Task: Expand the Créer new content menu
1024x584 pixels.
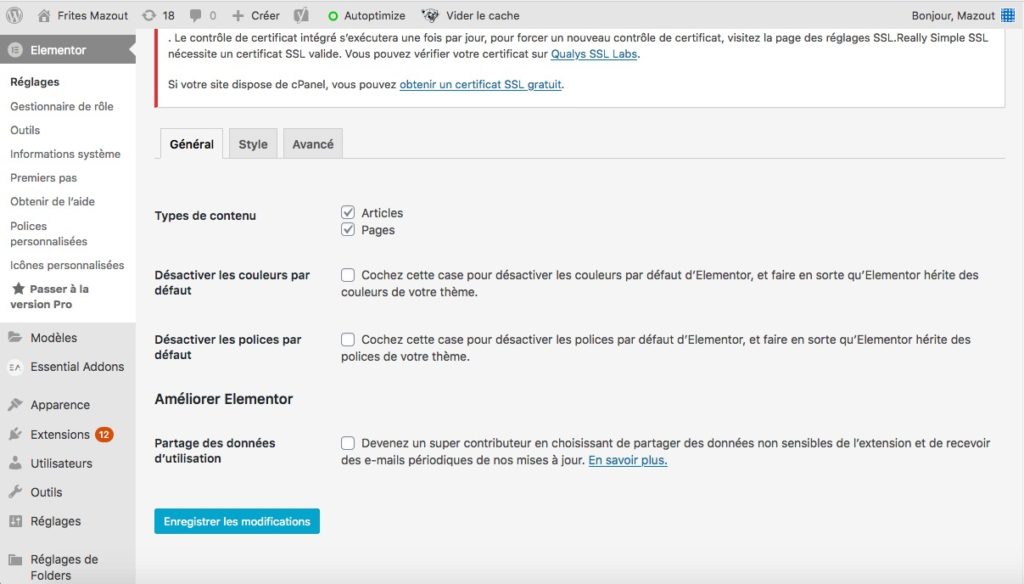Action: point(256,16)
